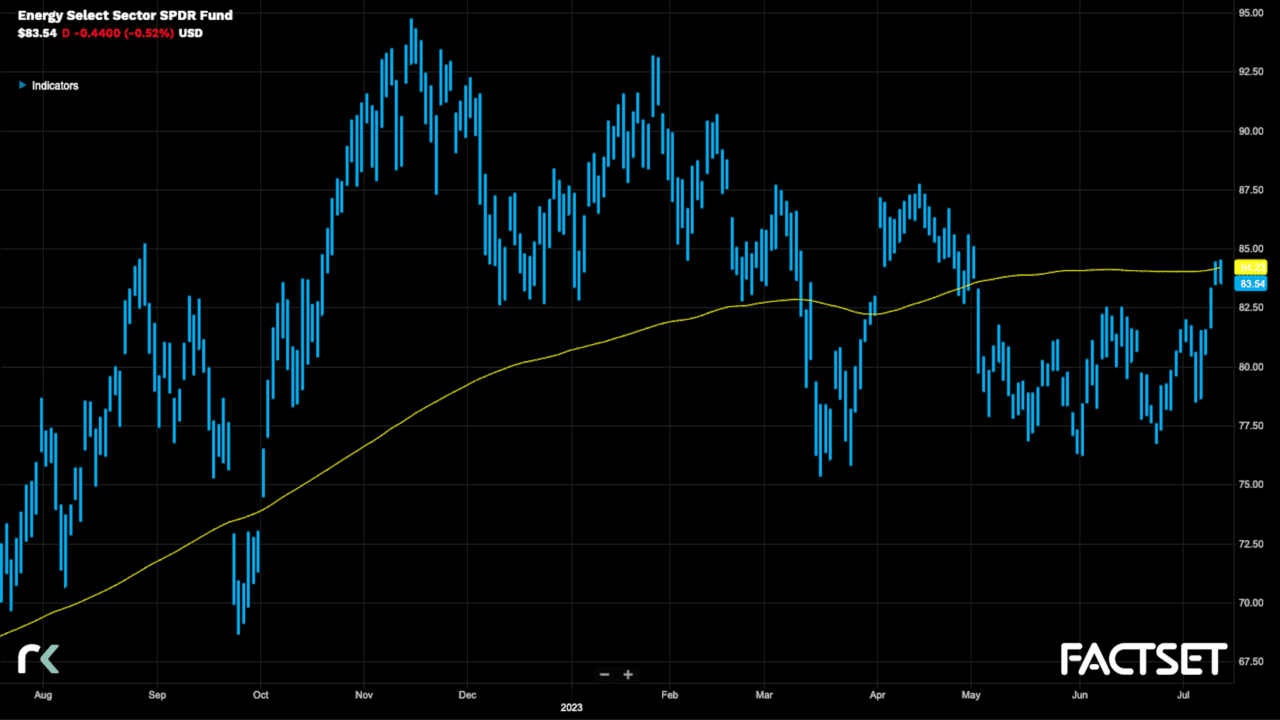Click the Energy Select Sector SPDR Fund title
This screenshot has height=720, width=1280.
coord(125,16)
